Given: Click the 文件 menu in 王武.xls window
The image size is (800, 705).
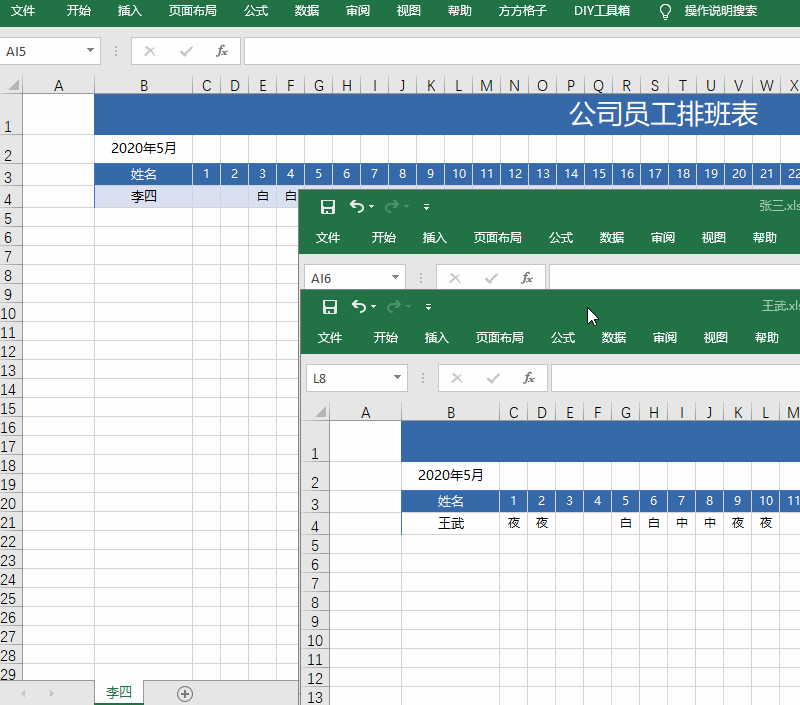Looking at the screenshot, I should (330, 338).
